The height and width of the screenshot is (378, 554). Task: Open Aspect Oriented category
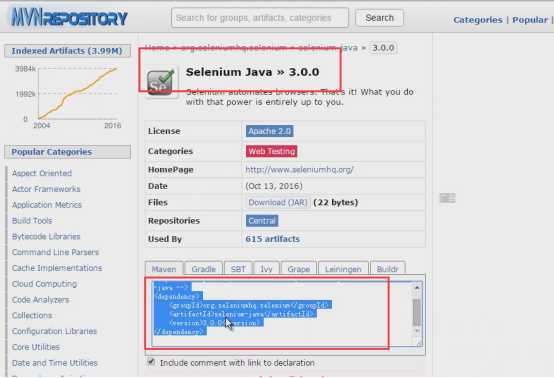(x=42, y=173)
